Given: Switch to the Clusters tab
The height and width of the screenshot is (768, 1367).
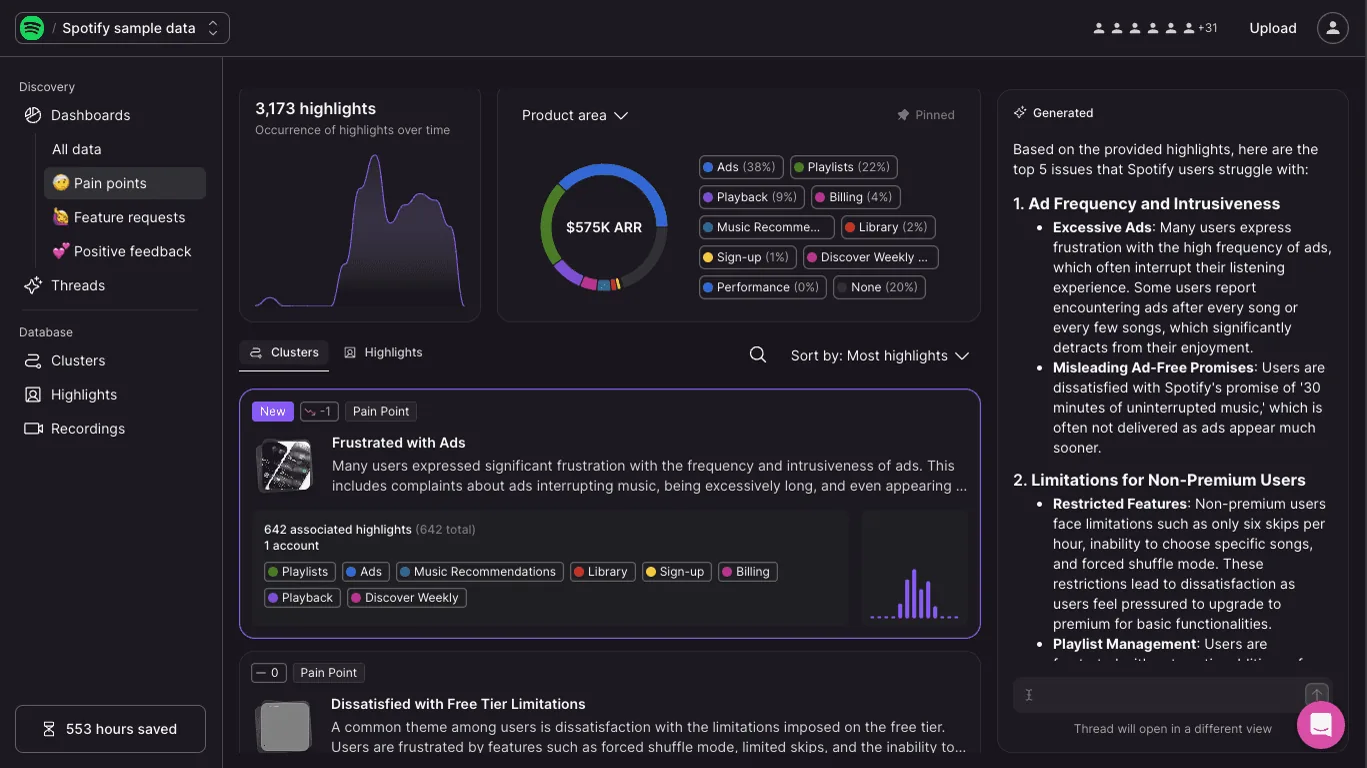Looking at the screenshot, I should click(284, 352).
